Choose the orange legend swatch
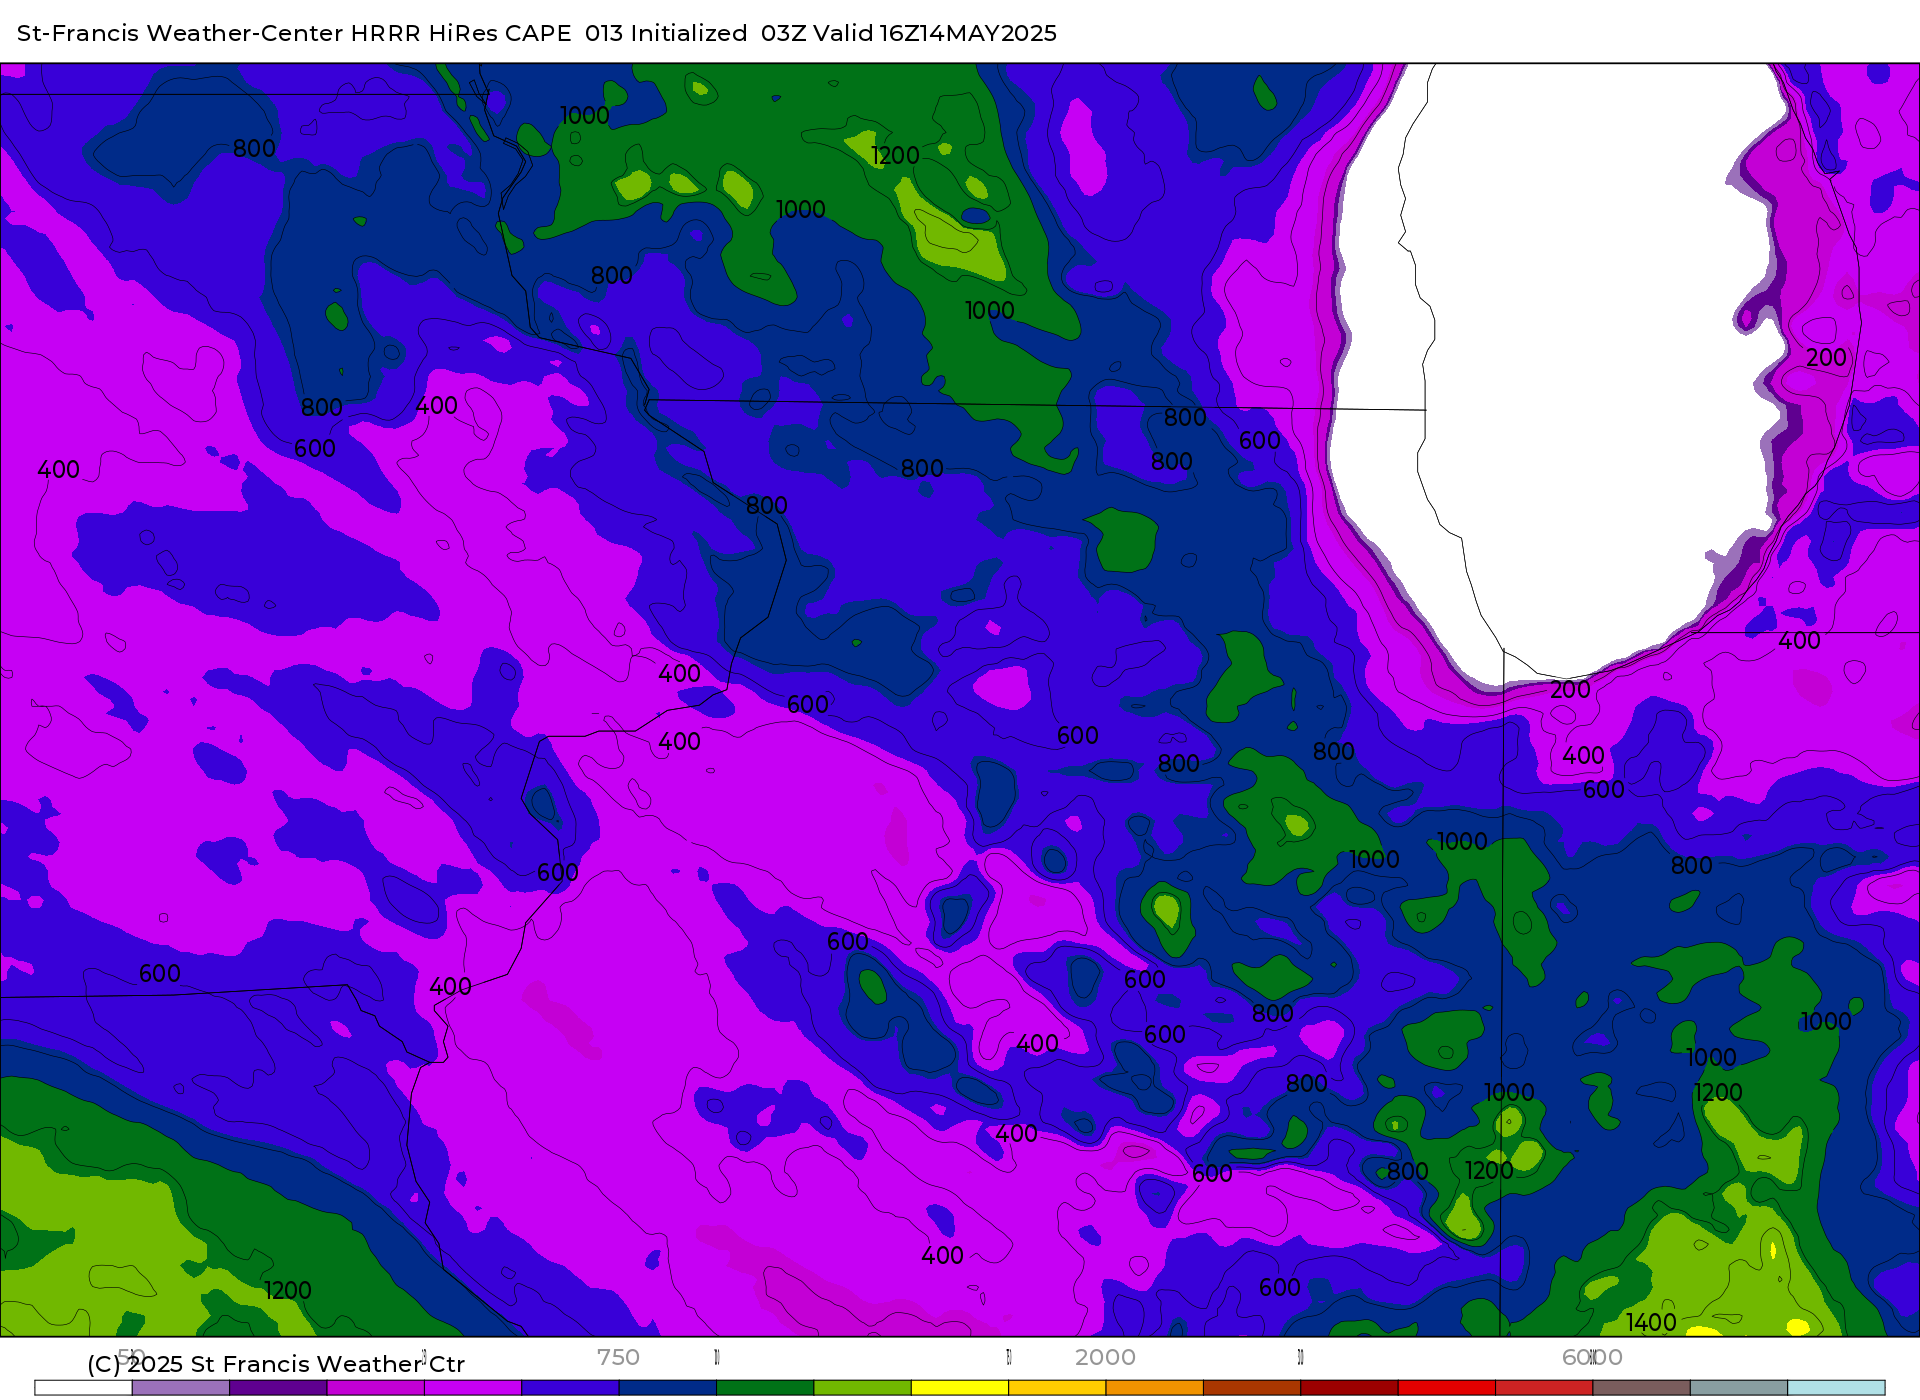The image size is (1920, 1400). pos(1154,1388)
